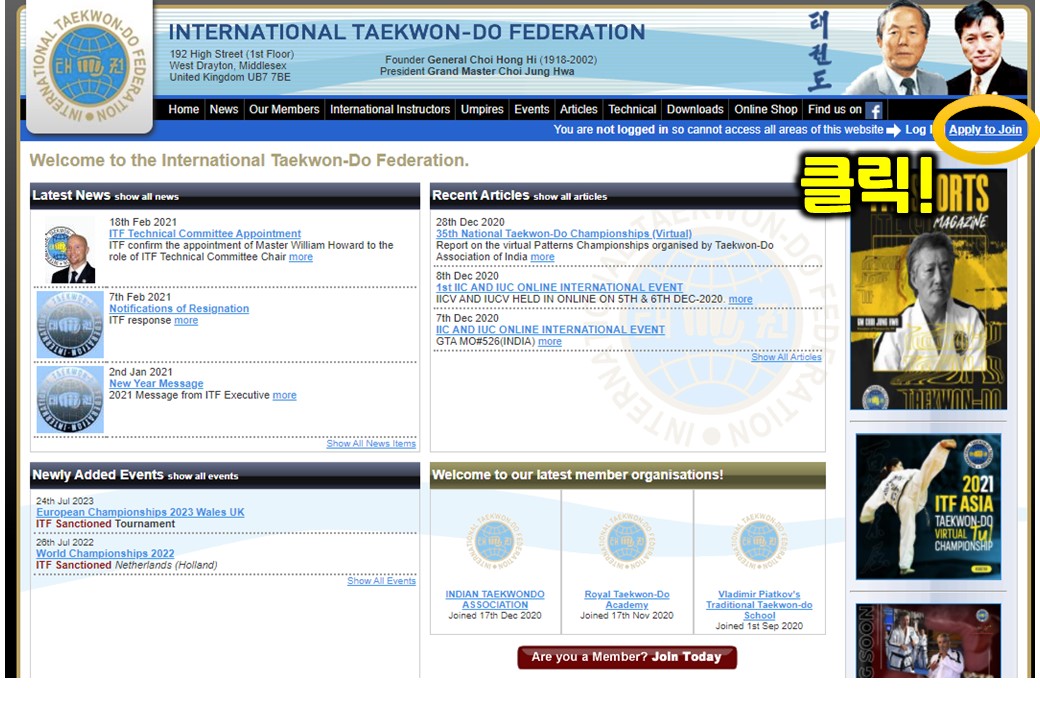Open Royal Taekwon-Do Academy member link
This screenshot has width=1040, height=720.
627,599
